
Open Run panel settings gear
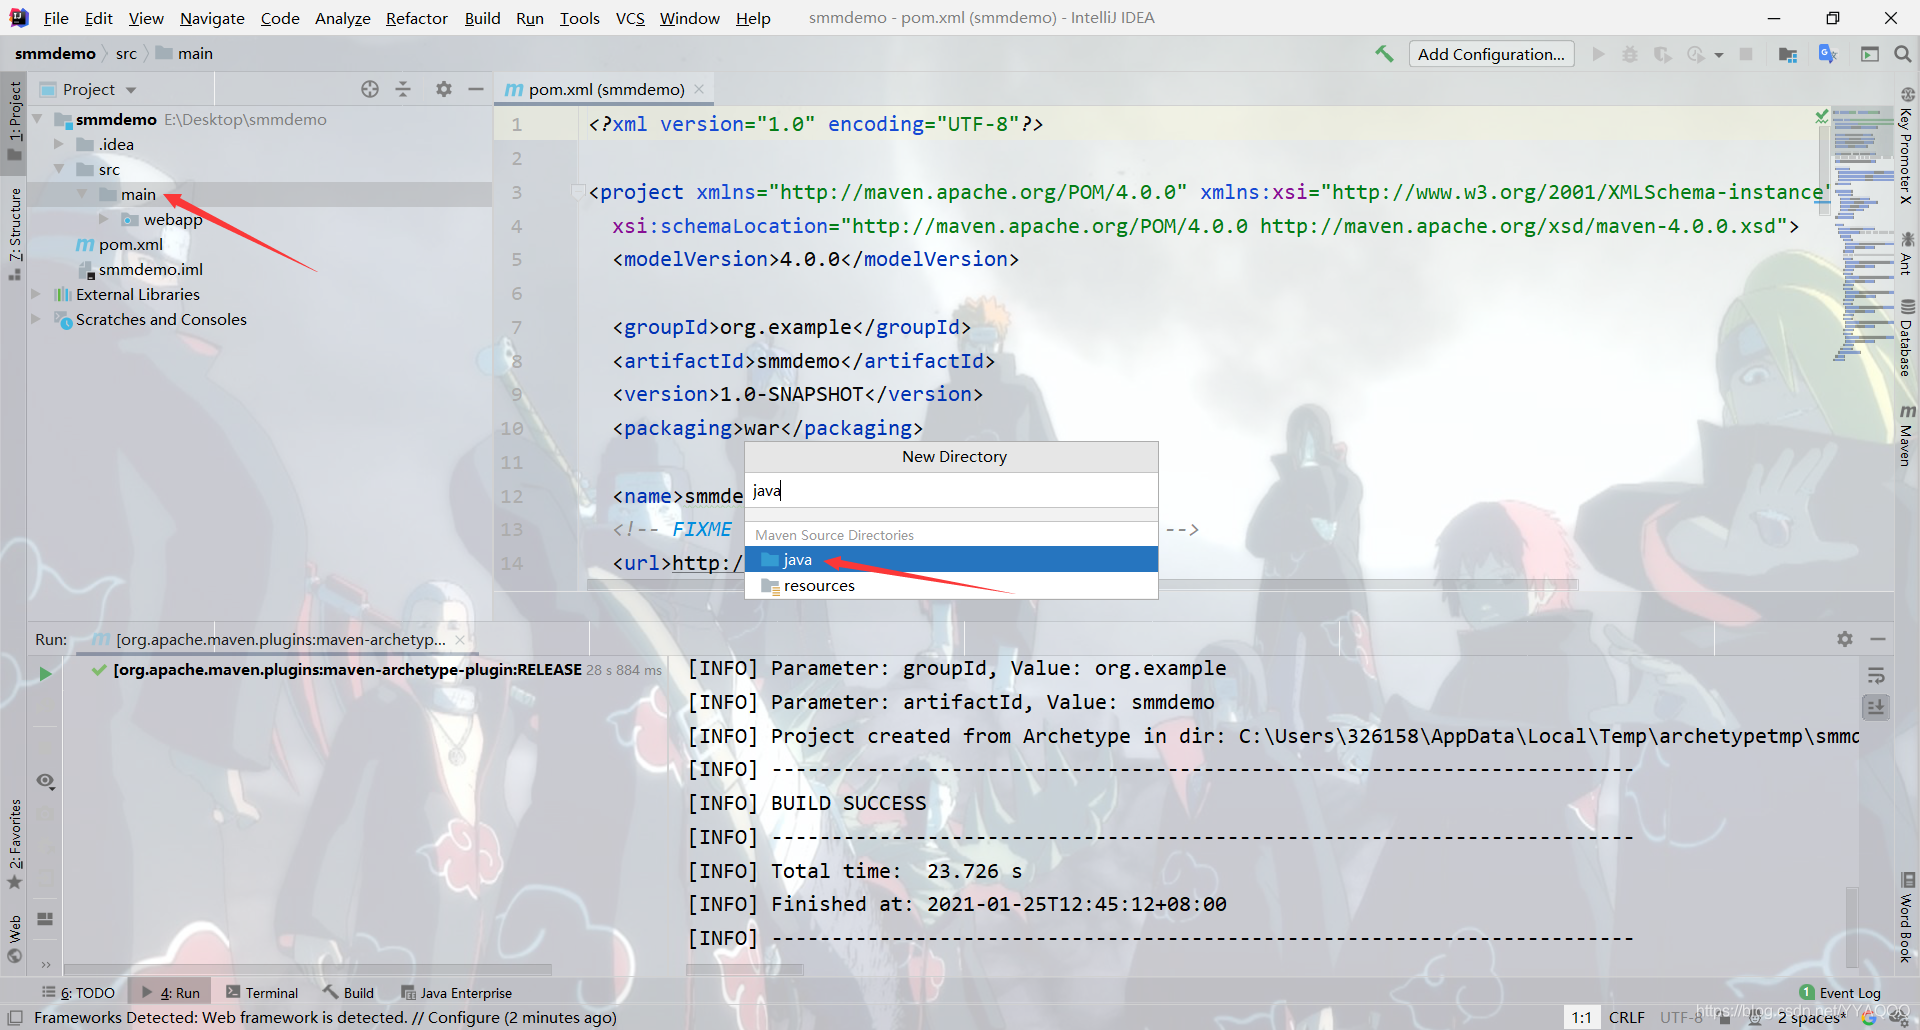tap(1845, 639)
